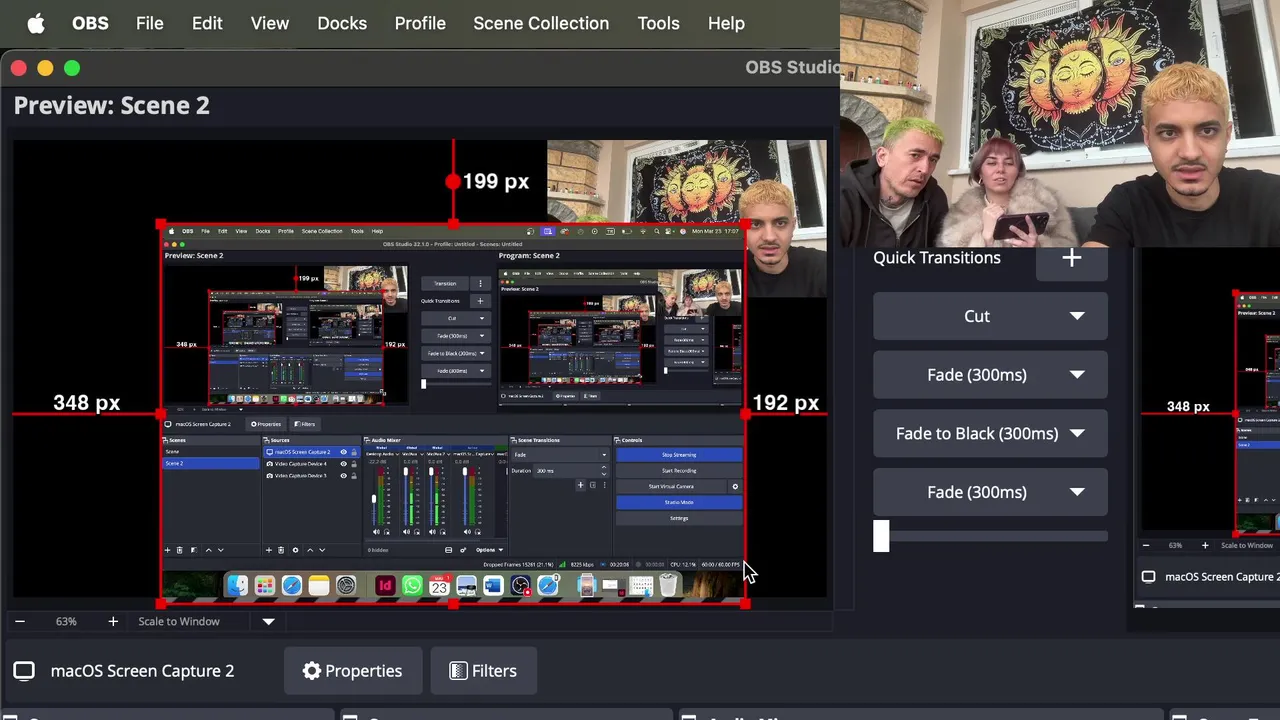
Task: Open the Cut quick transition dropdown
Action: coord(990,316)
